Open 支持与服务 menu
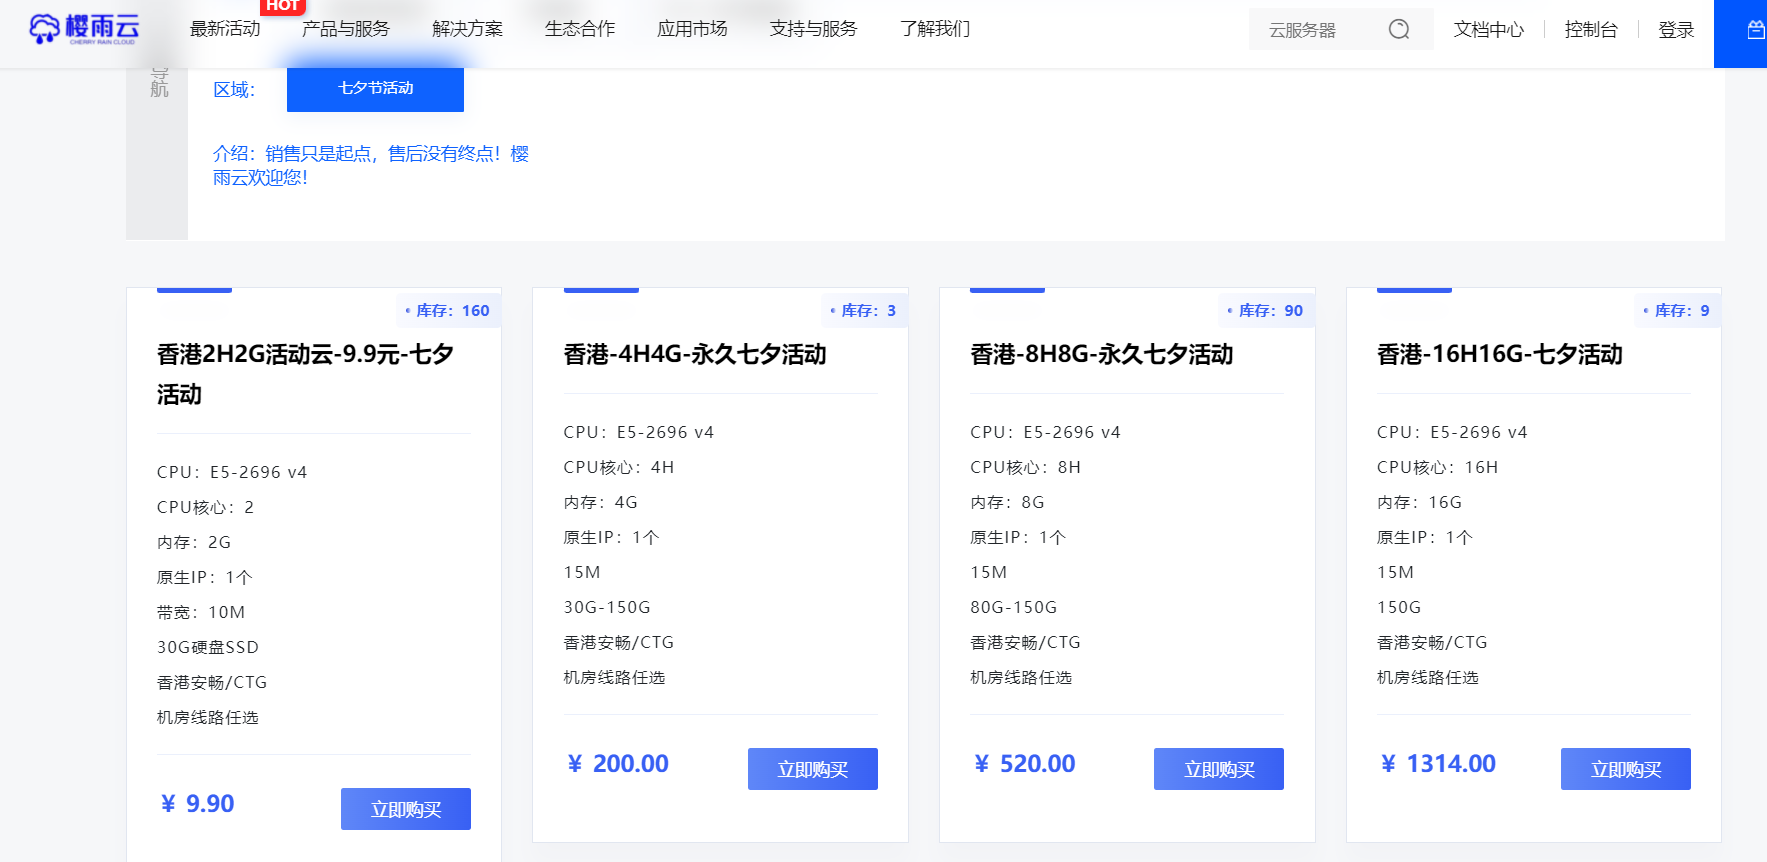Image resolution: width=1767 pixels, height=862 pixels. click(x=814, y=29)
